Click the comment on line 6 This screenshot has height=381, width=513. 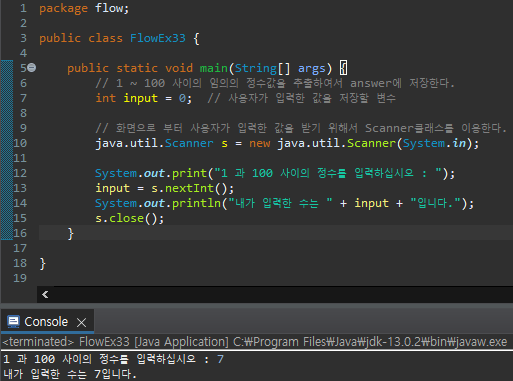point(275,83)
